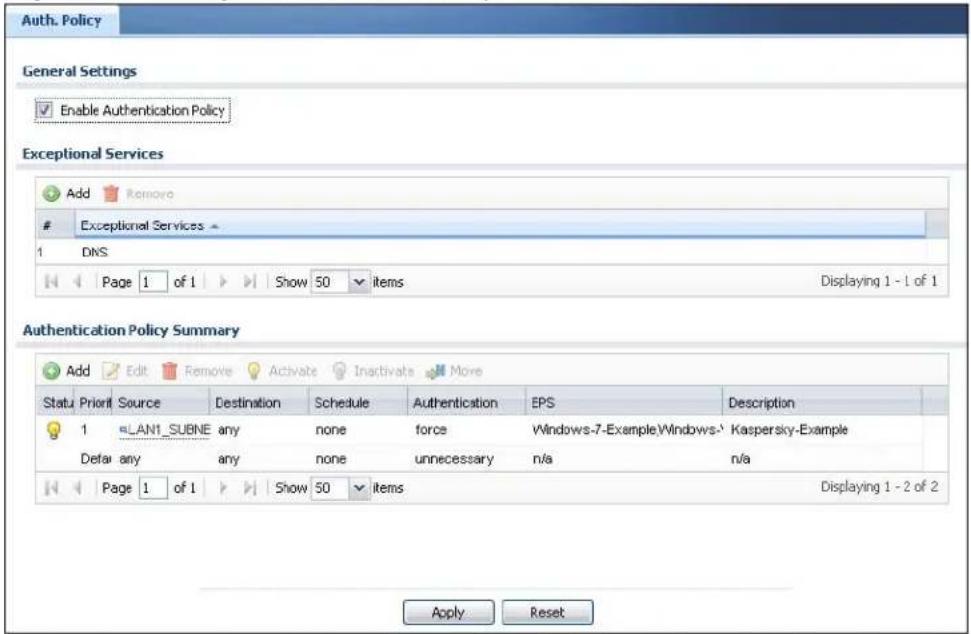Remove the selected exceptional service
The image size is (971, 634).
pos(138,194)
